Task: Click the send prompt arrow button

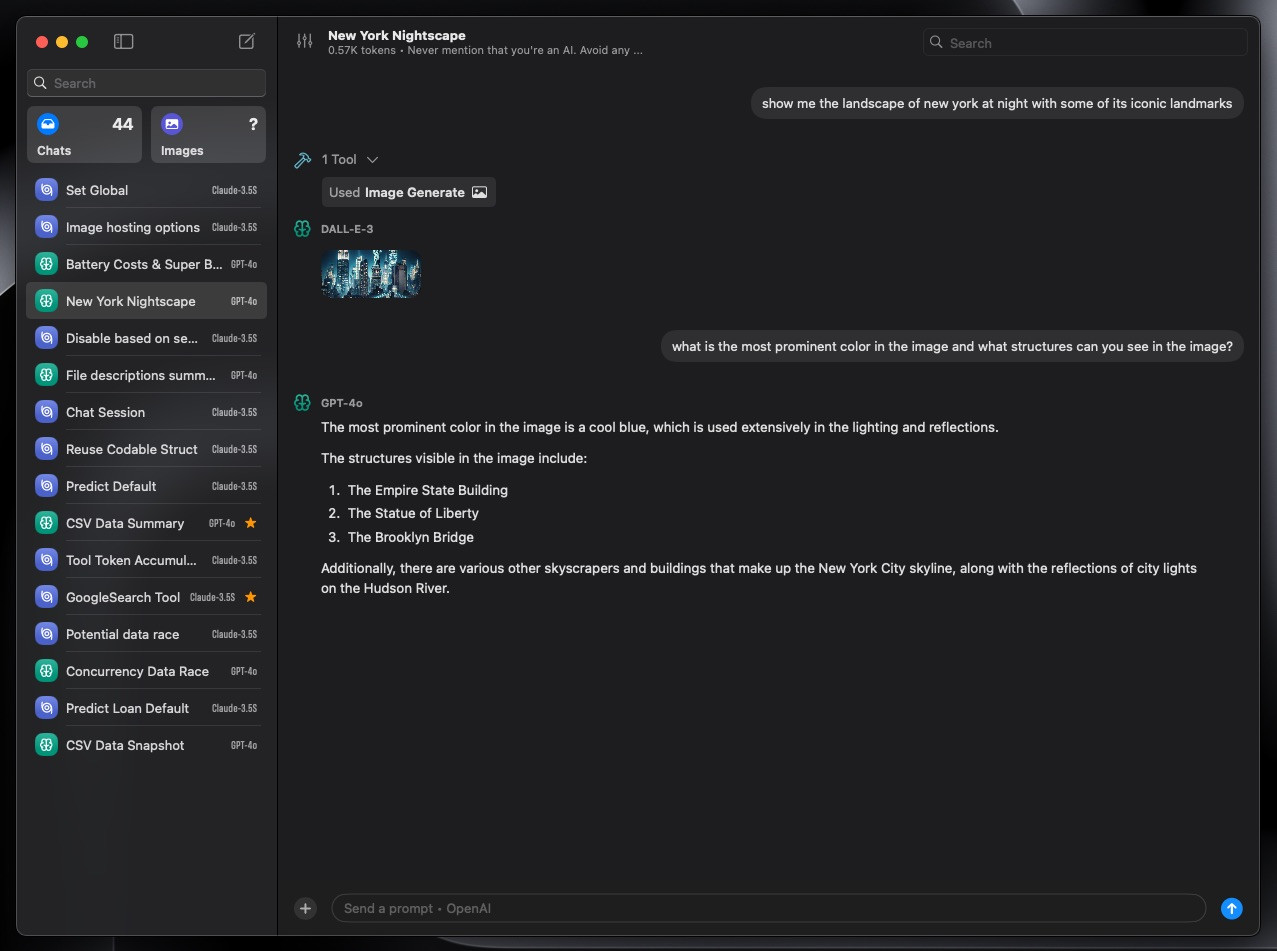Action: click(x=1232, y=908)
